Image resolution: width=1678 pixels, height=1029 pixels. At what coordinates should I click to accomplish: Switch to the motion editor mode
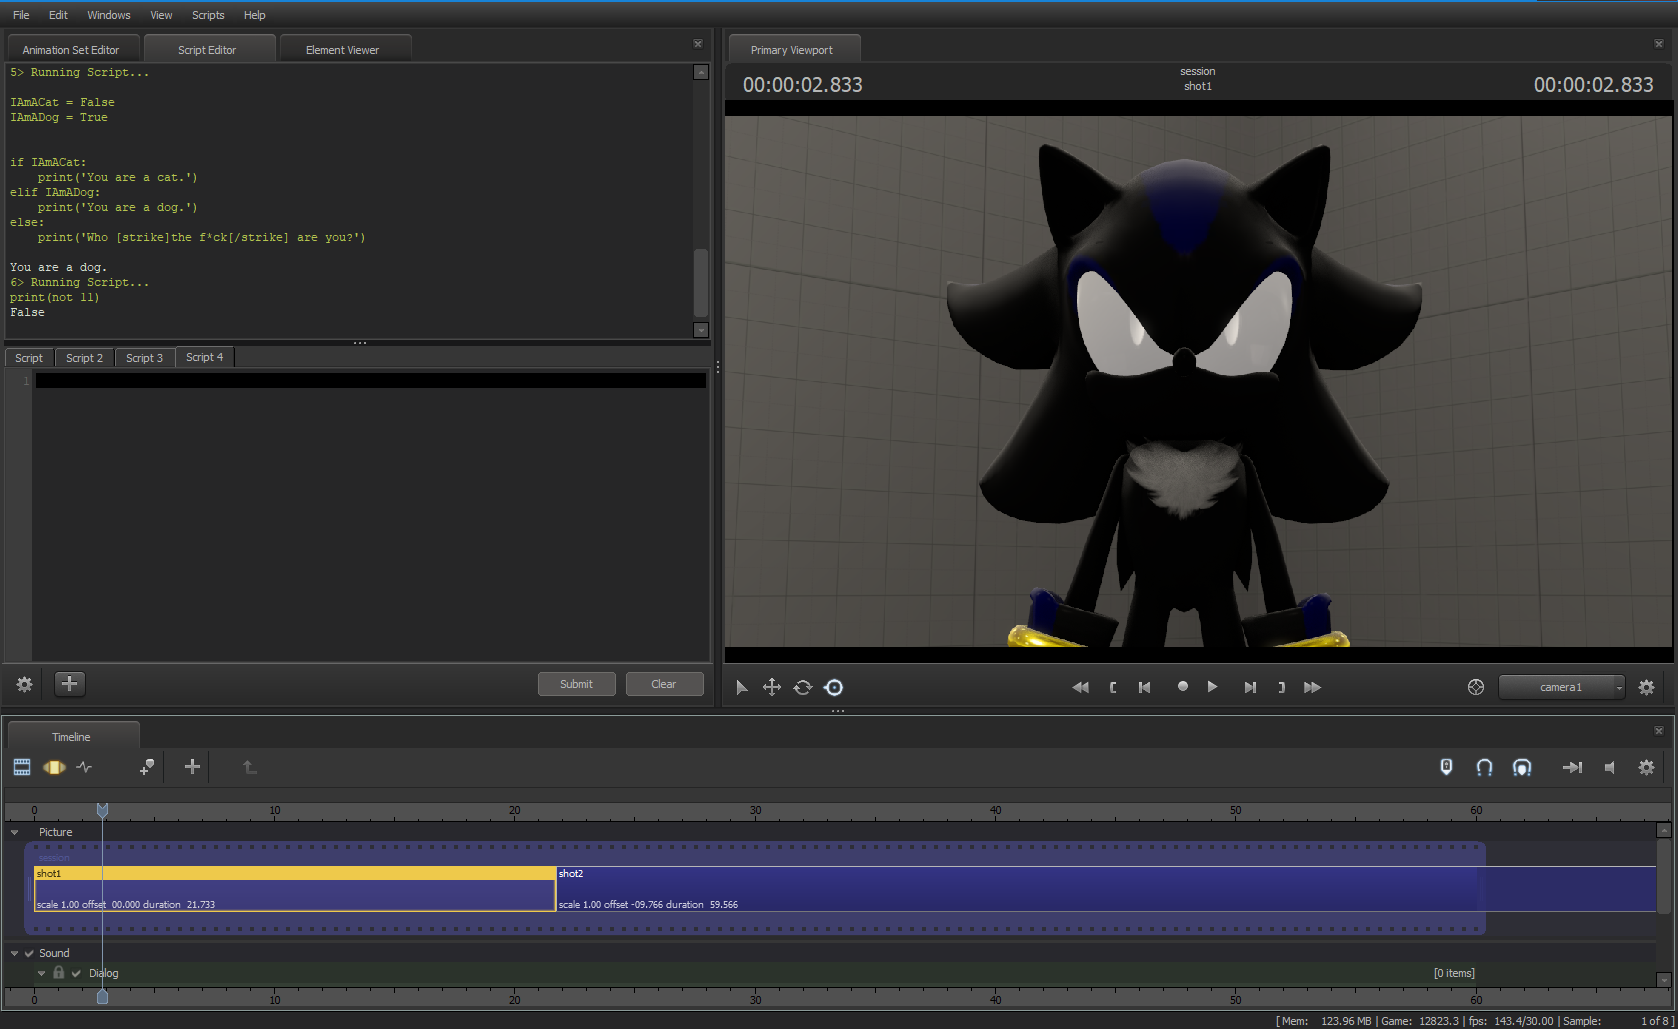click(54, 767)
